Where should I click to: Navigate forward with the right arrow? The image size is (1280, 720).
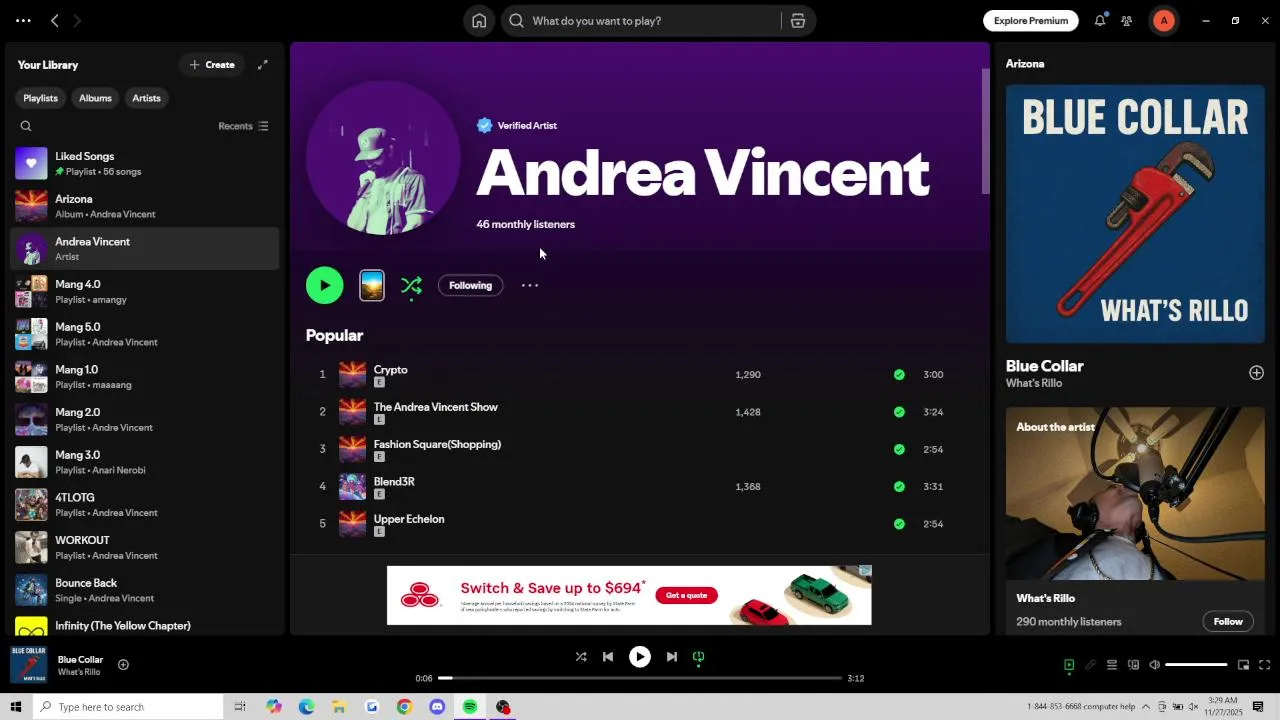(77, 21)
